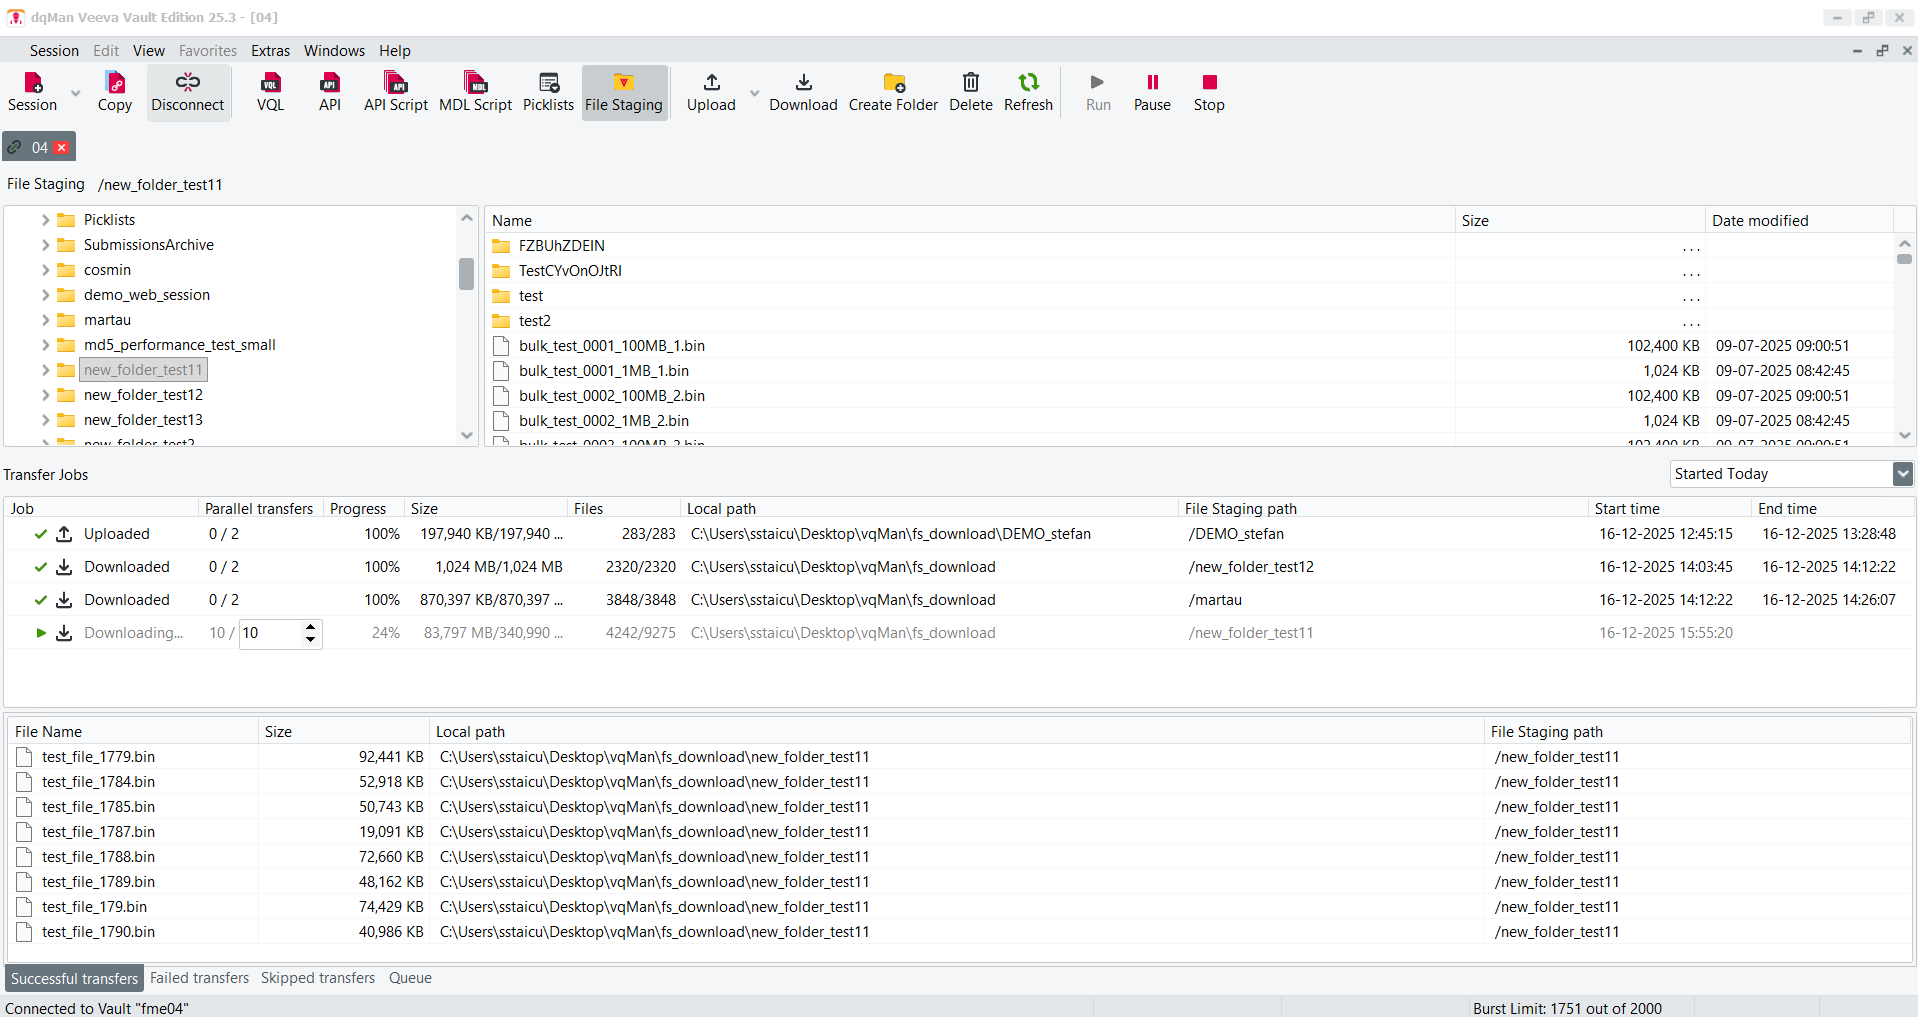The width and height of the screenshot is (1918, 1017).
Task: Toggle the File Staging view button
Action: [x=624, y=91]
